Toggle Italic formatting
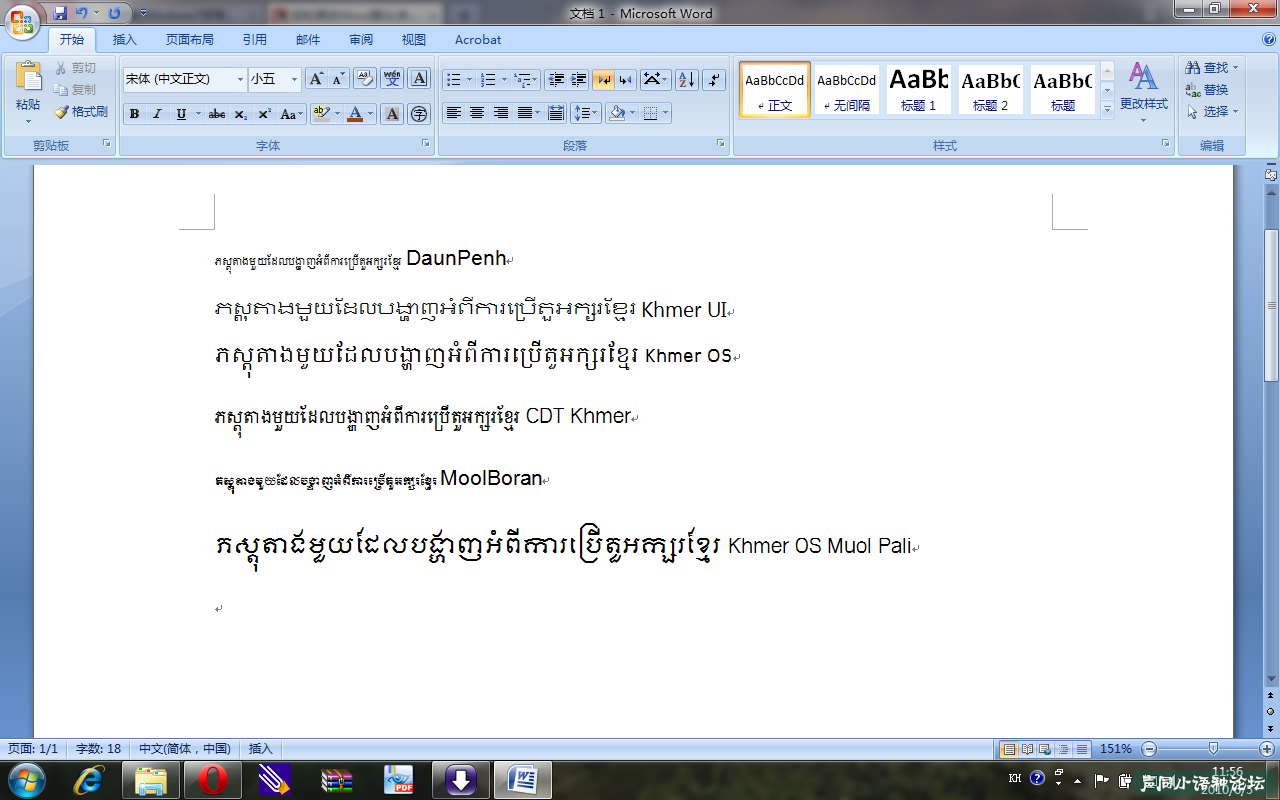Screen dimensions: 1280x800 (x=157, y=114)
